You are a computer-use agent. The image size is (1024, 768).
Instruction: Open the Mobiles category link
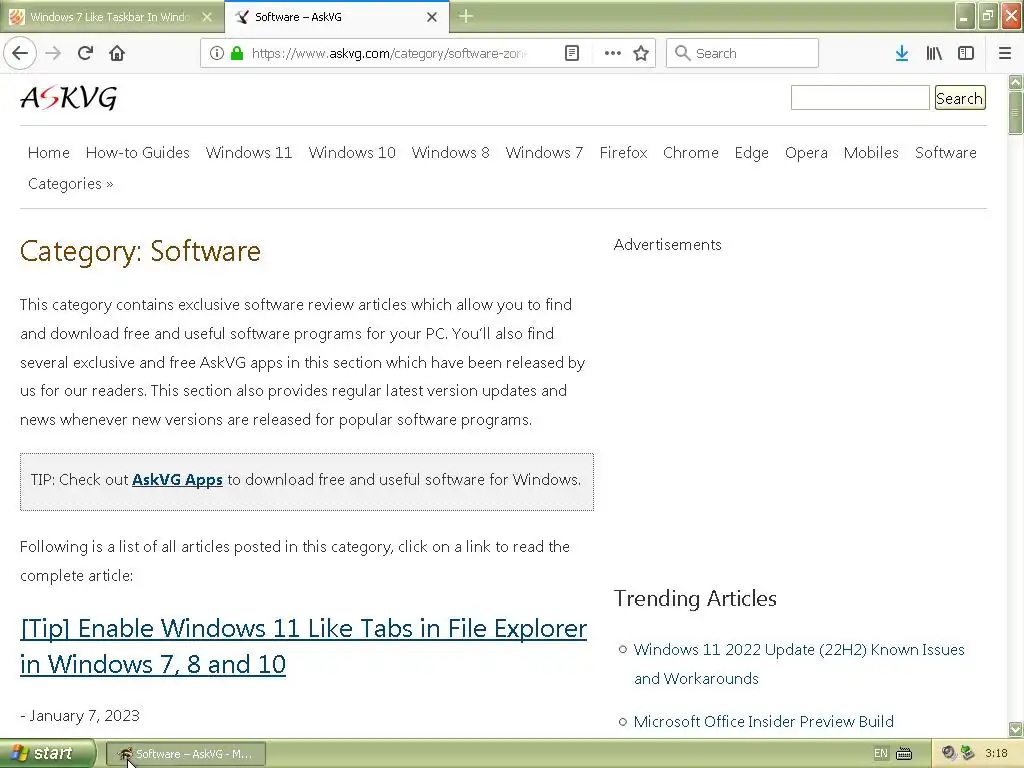click(871, 152)
